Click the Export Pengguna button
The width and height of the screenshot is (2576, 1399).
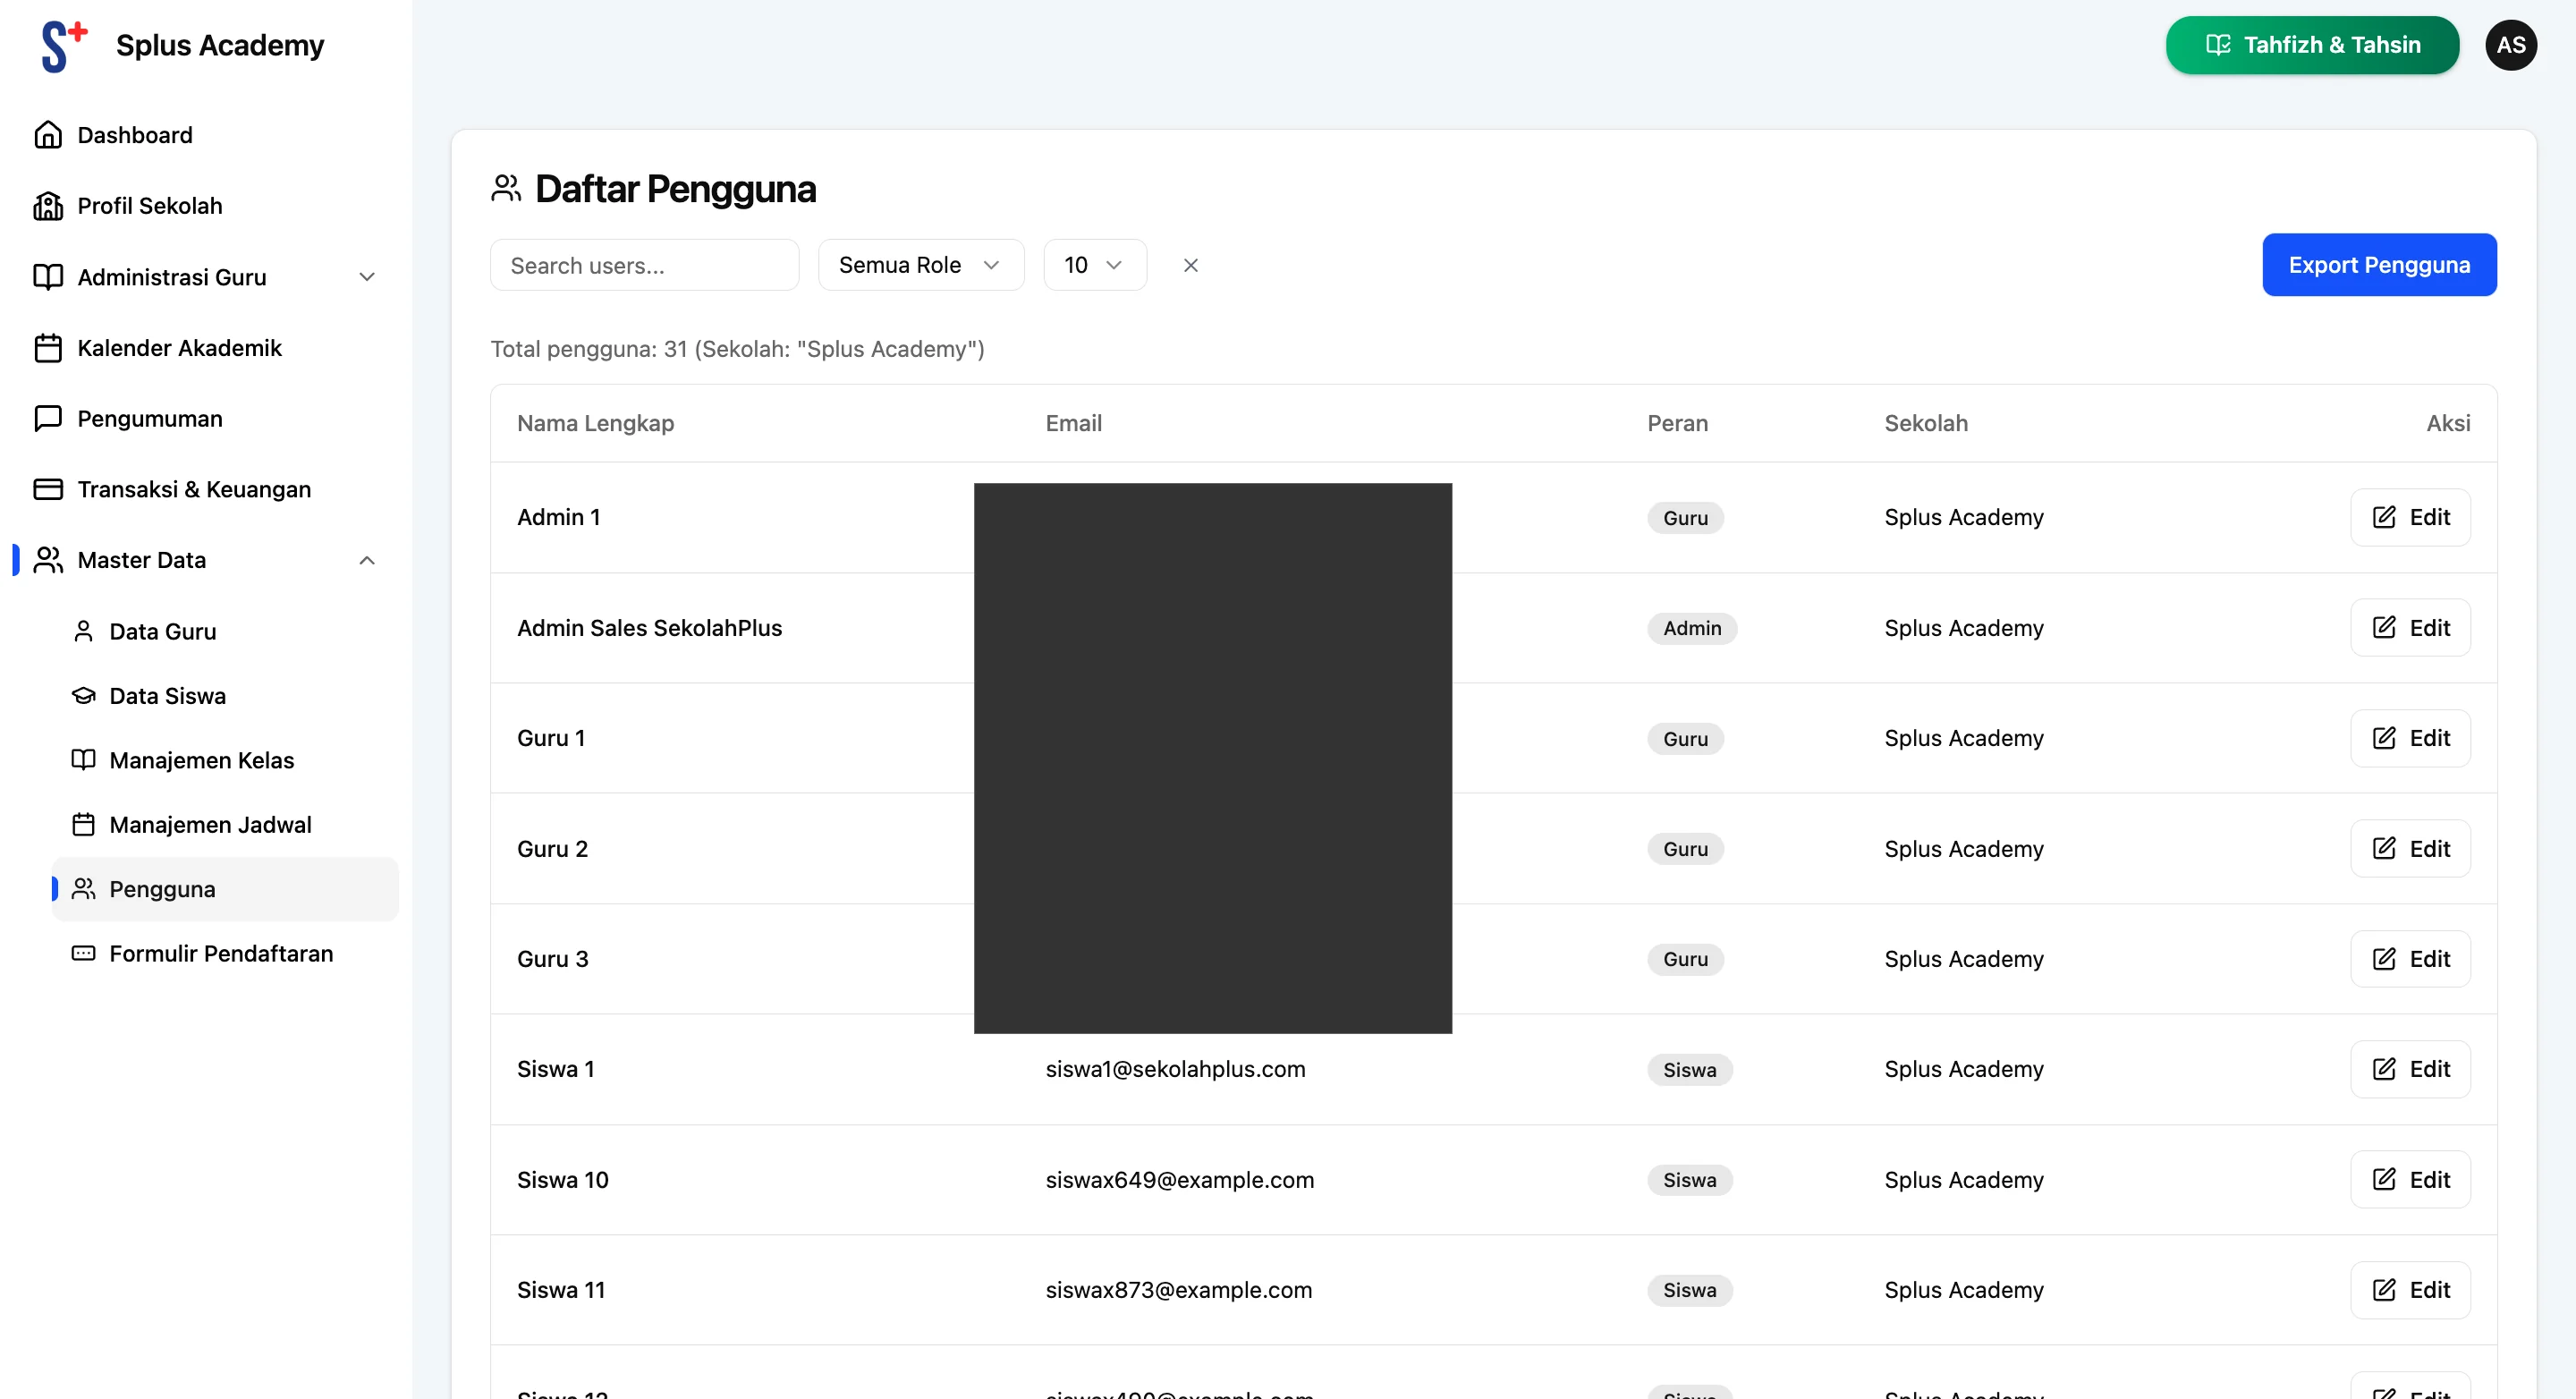tap(2378, 265)
